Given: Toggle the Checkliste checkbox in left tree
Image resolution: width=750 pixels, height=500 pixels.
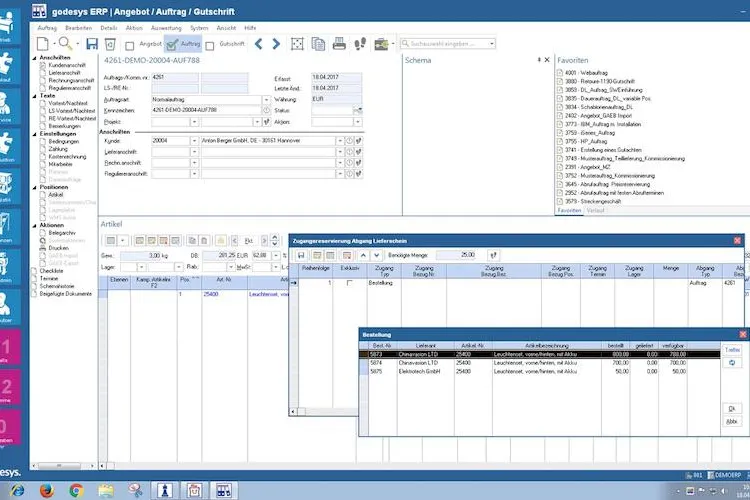Looking at the screenshot, I should pos(34,271).
